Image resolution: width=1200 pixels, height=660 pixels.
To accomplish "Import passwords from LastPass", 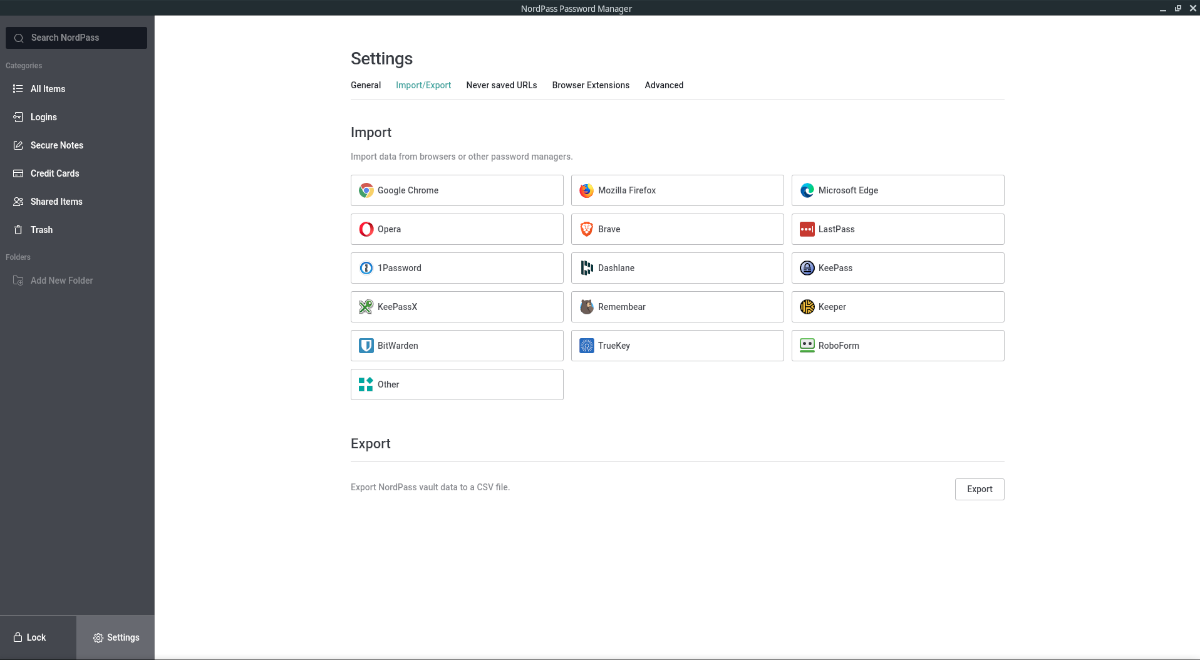I will 897,229.
